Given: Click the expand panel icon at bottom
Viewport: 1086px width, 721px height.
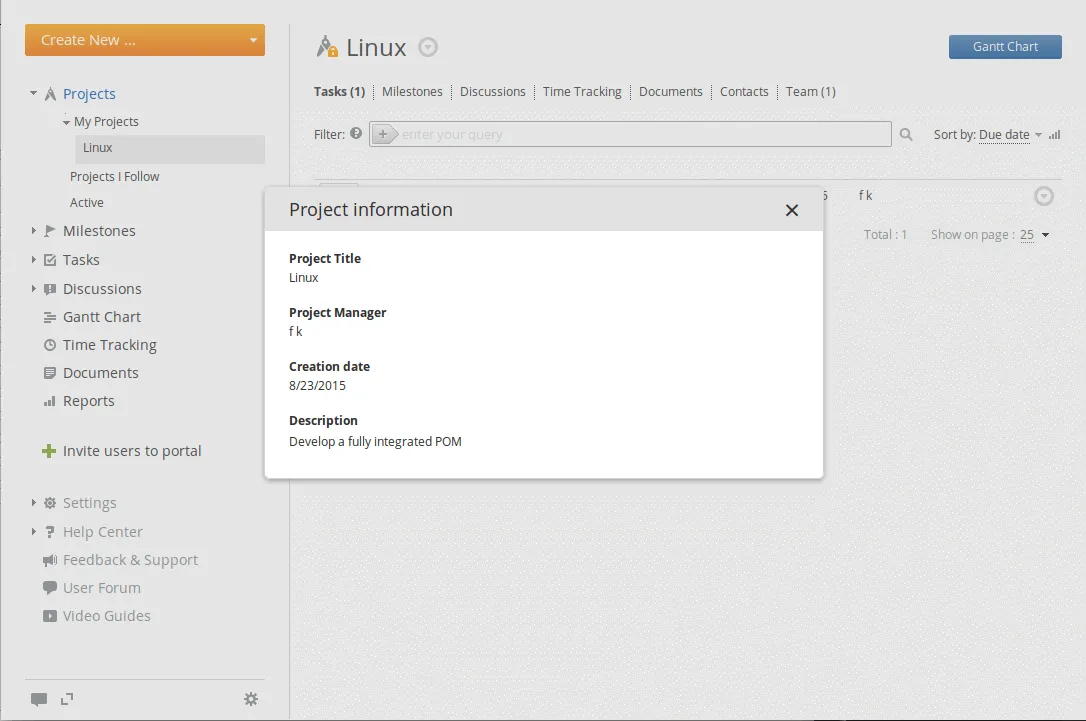Looking at the screenshot, I should pos(67,699).
